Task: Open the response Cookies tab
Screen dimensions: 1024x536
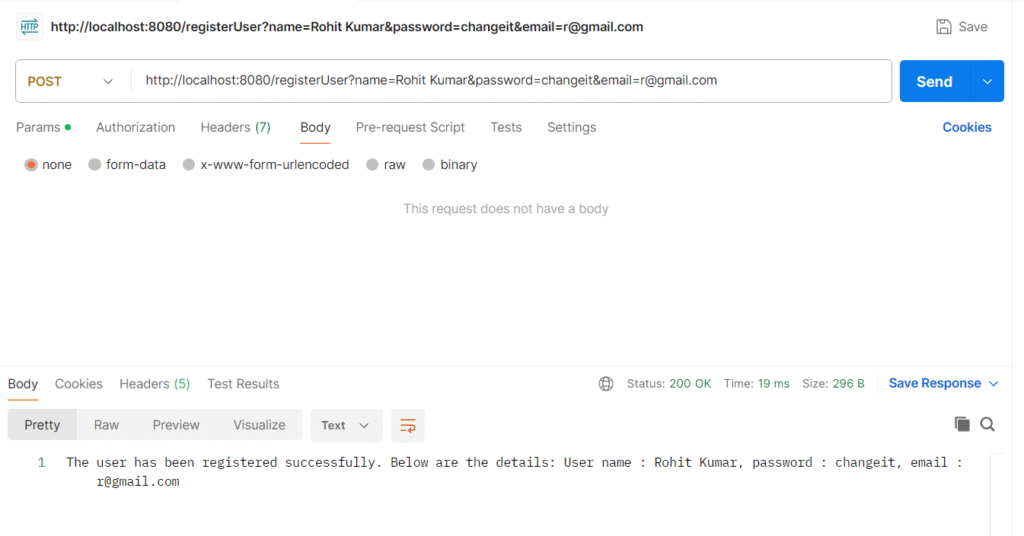Action: point(78,384)
